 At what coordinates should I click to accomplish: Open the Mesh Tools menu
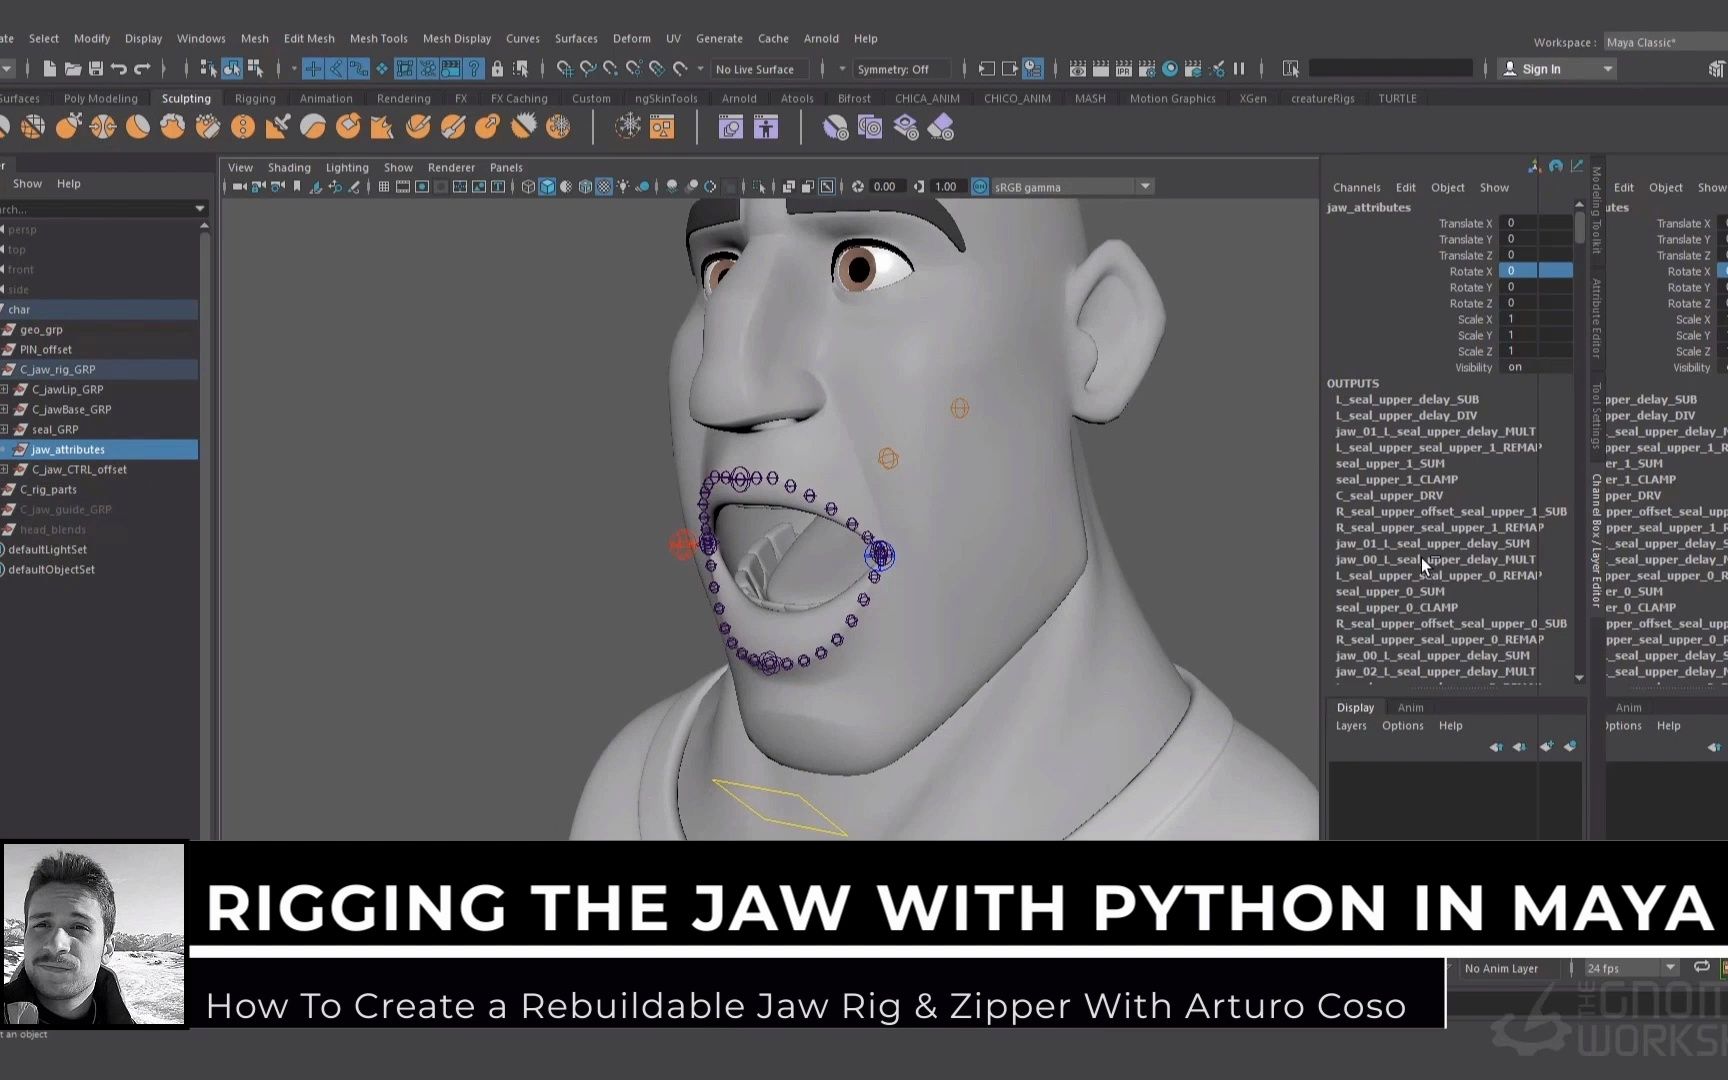tap(379, 39)
